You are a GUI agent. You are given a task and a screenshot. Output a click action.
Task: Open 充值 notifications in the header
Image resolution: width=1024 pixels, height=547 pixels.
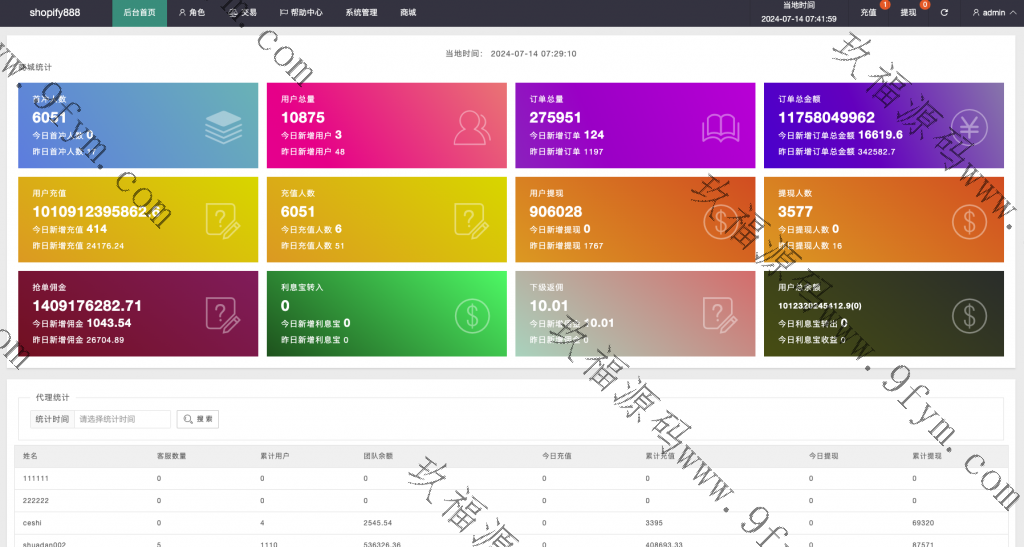click(x=868, y=13)
